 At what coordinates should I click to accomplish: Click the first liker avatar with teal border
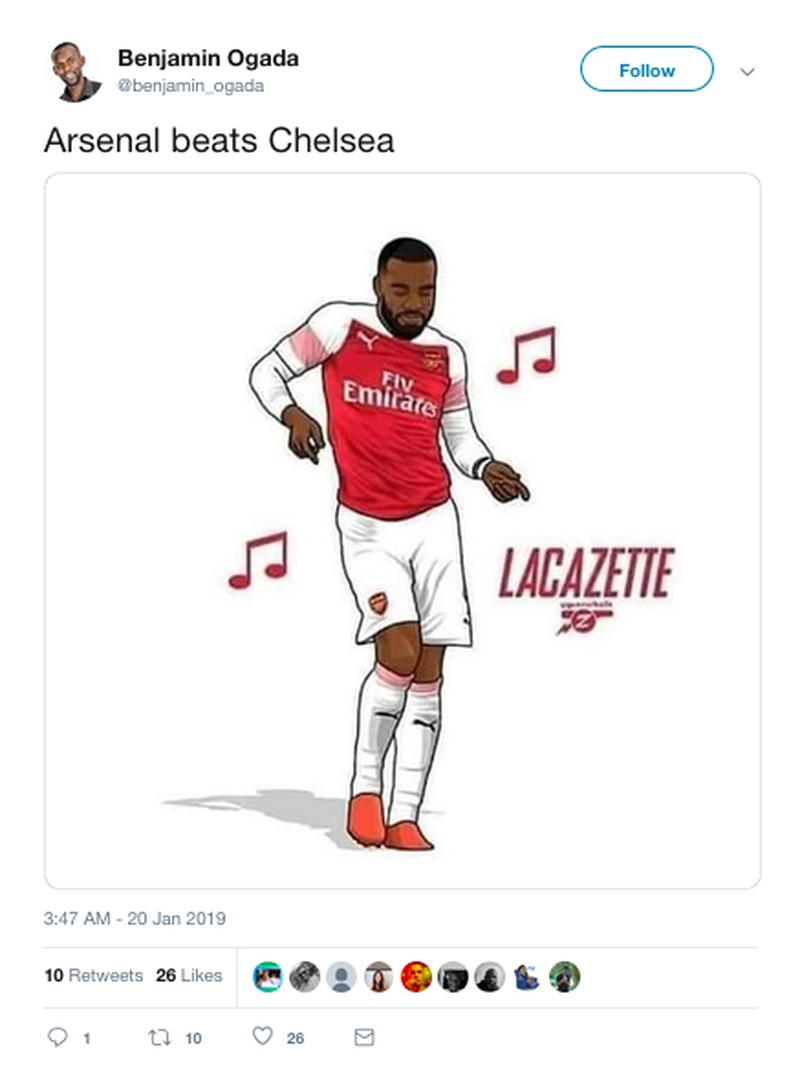click(268, 976)
